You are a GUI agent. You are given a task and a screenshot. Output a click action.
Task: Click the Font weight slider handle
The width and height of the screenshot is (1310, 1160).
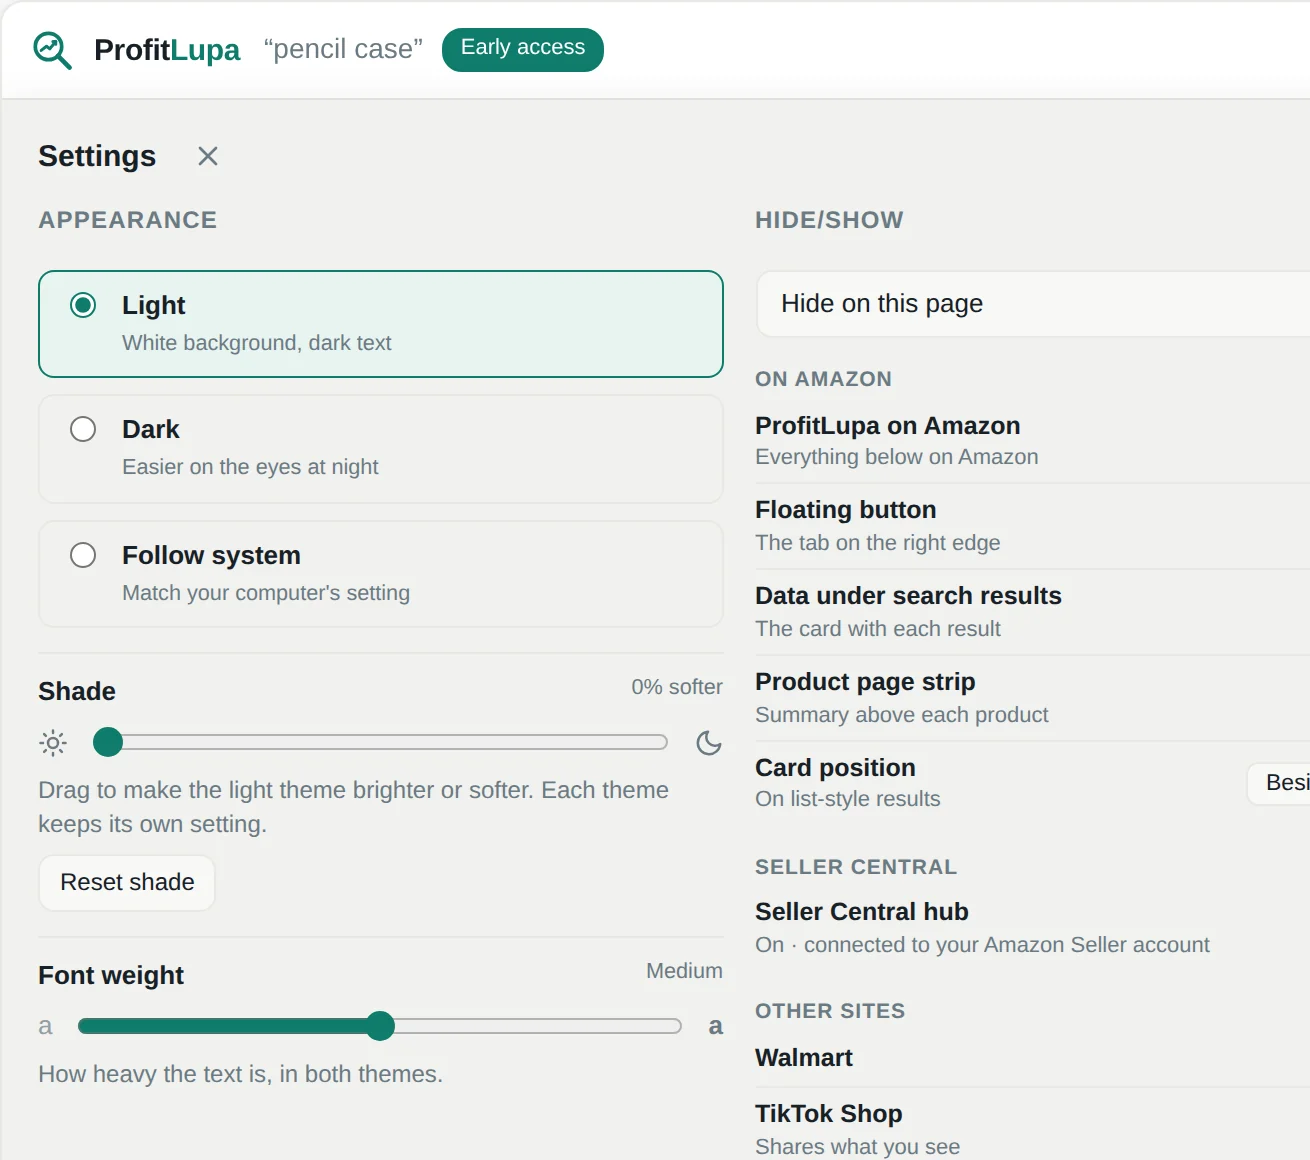[x=380, y=1026]
